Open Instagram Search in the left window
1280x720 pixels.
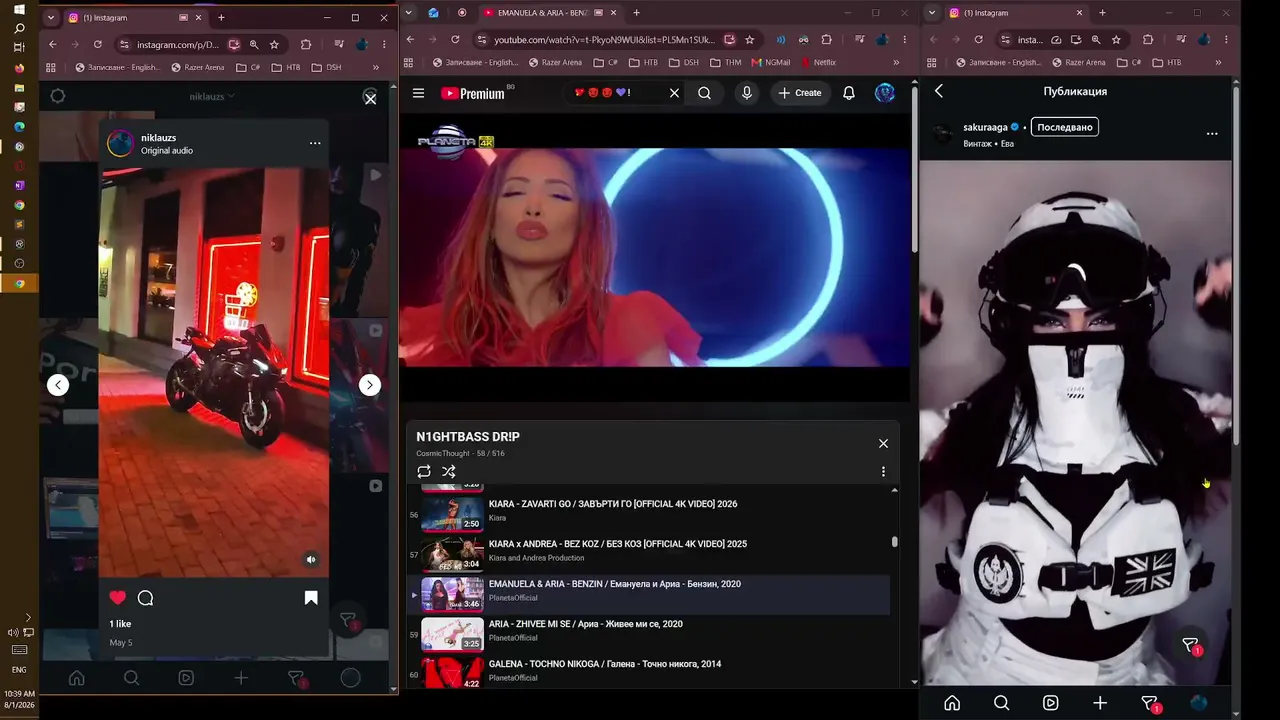point(131,678)
